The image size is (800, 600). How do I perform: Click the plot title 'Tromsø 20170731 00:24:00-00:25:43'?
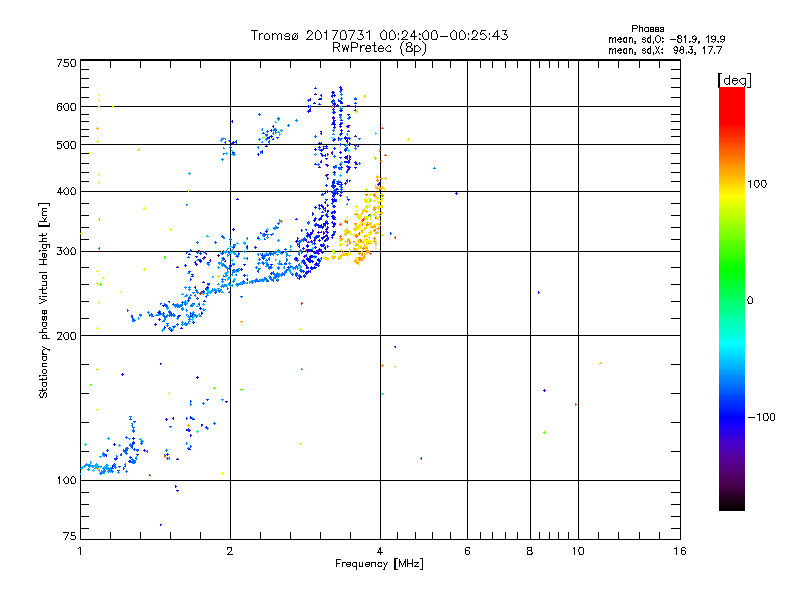[x=379, y=35]
